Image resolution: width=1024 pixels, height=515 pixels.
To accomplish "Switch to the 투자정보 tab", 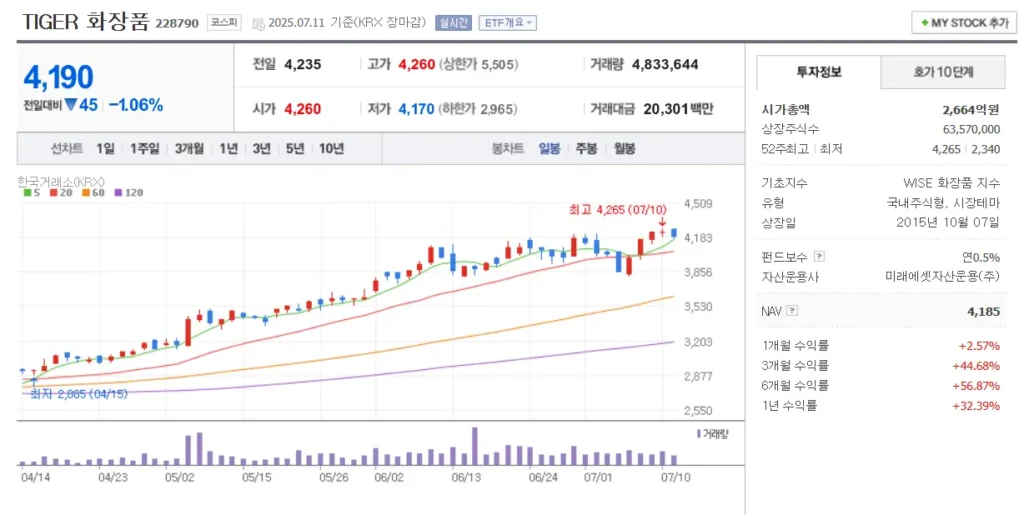I will (819, 72).
